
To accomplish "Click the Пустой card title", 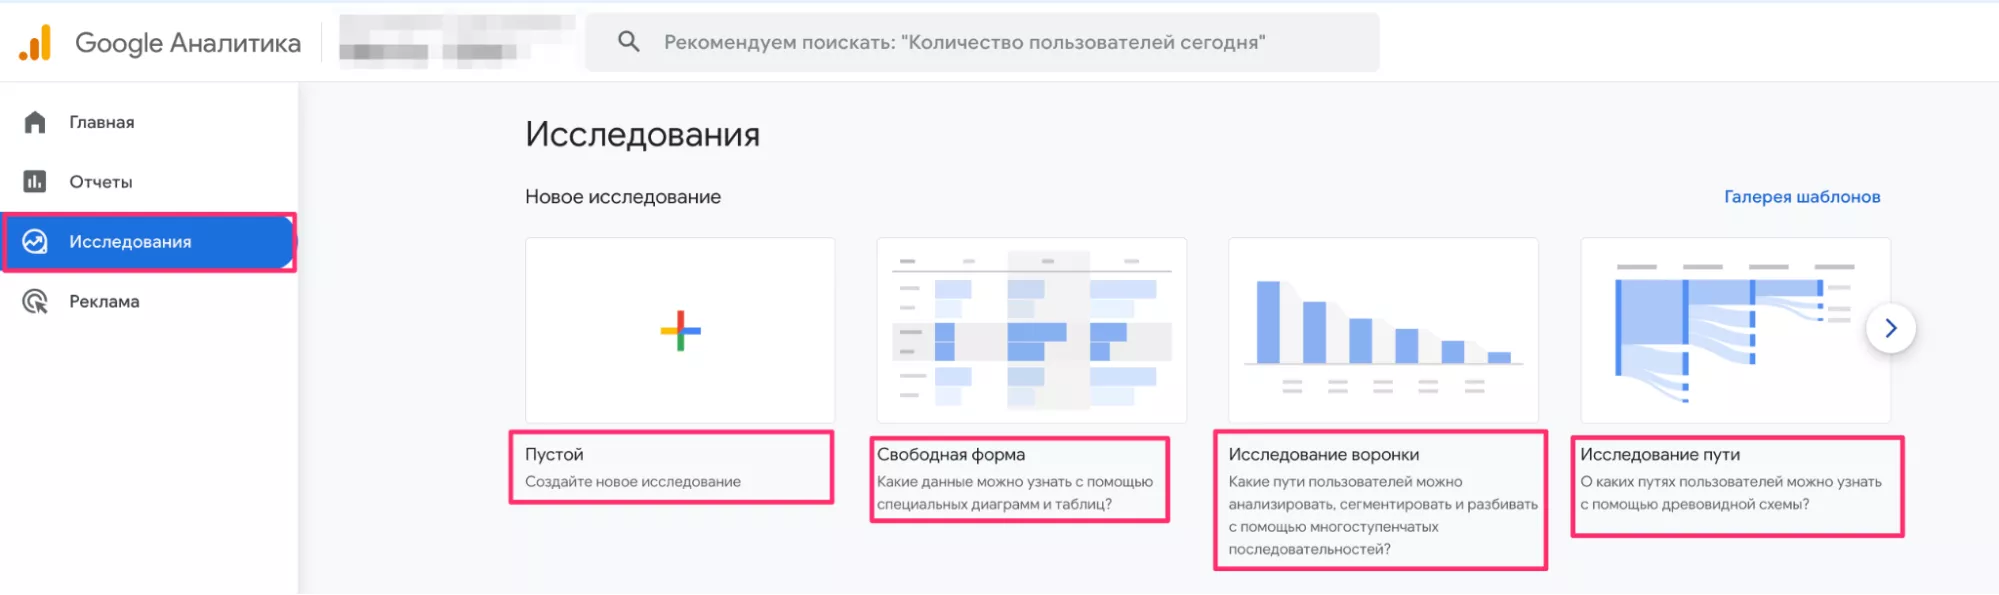I will point(554,454).
